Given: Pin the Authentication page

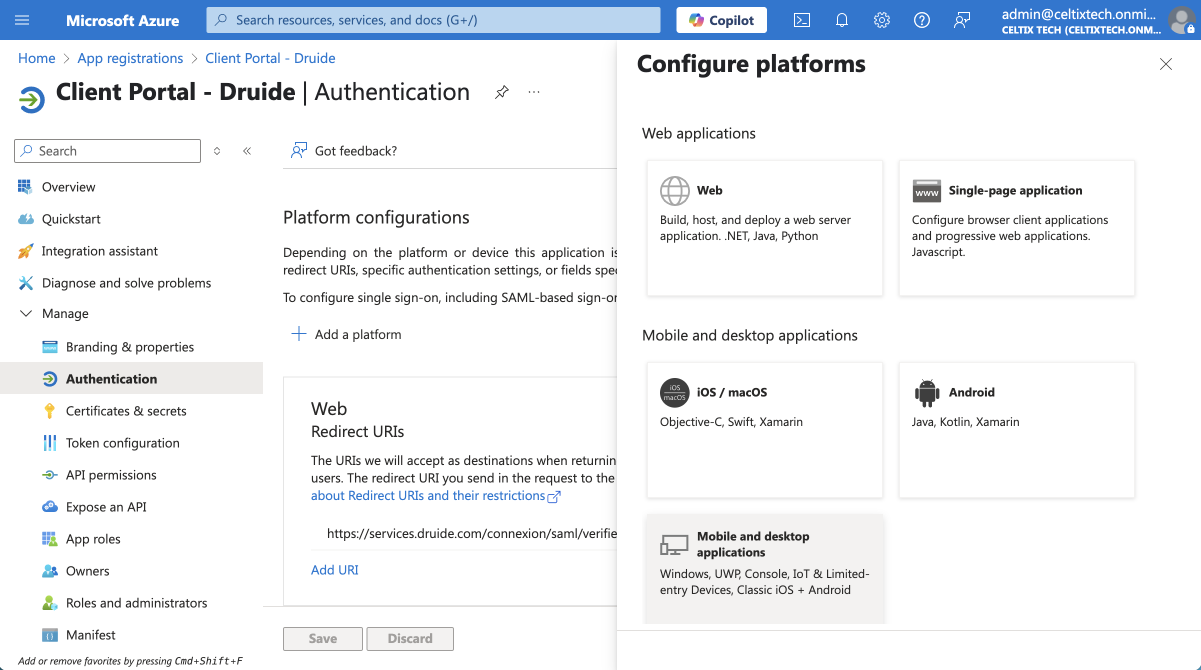Looking at the screenshot, I should click(x=502, y=92).
